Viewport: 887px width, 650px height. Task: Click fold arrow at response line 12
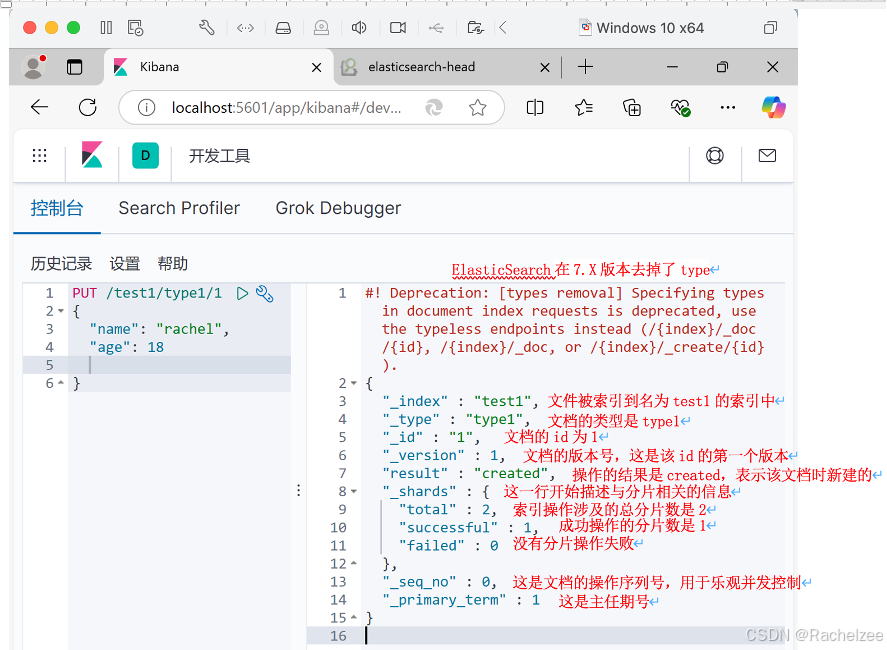pos(354,564)
